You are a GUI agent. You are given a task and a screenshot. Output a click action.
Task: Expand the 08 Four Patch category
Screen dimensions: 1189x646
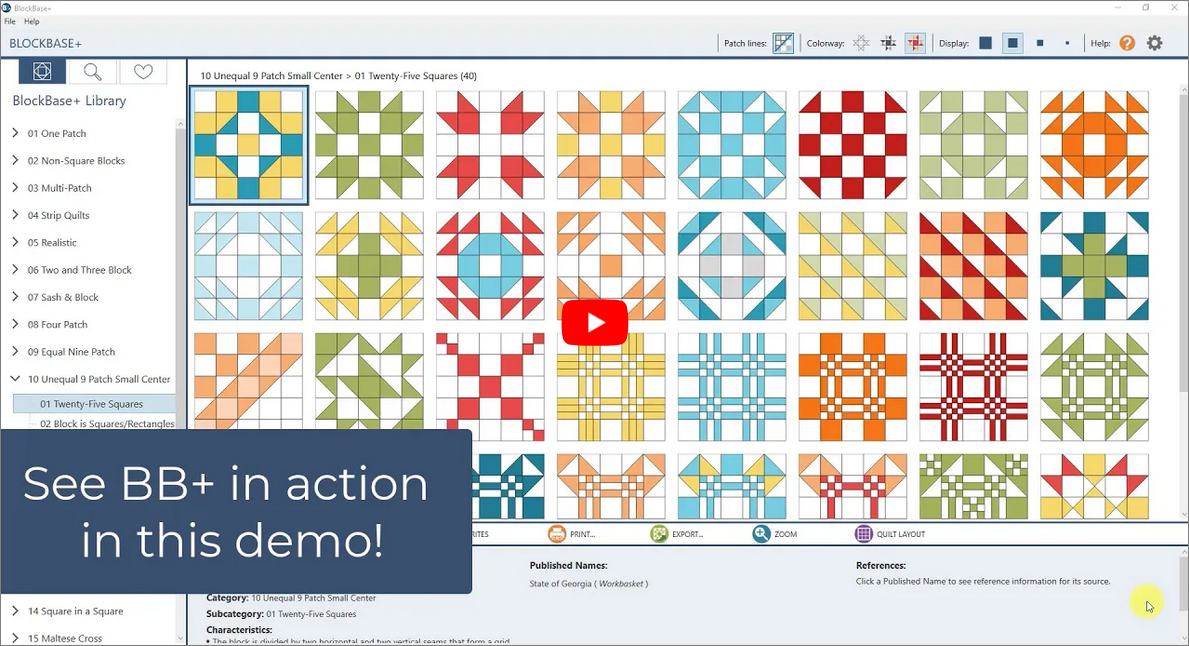[15, 324]
